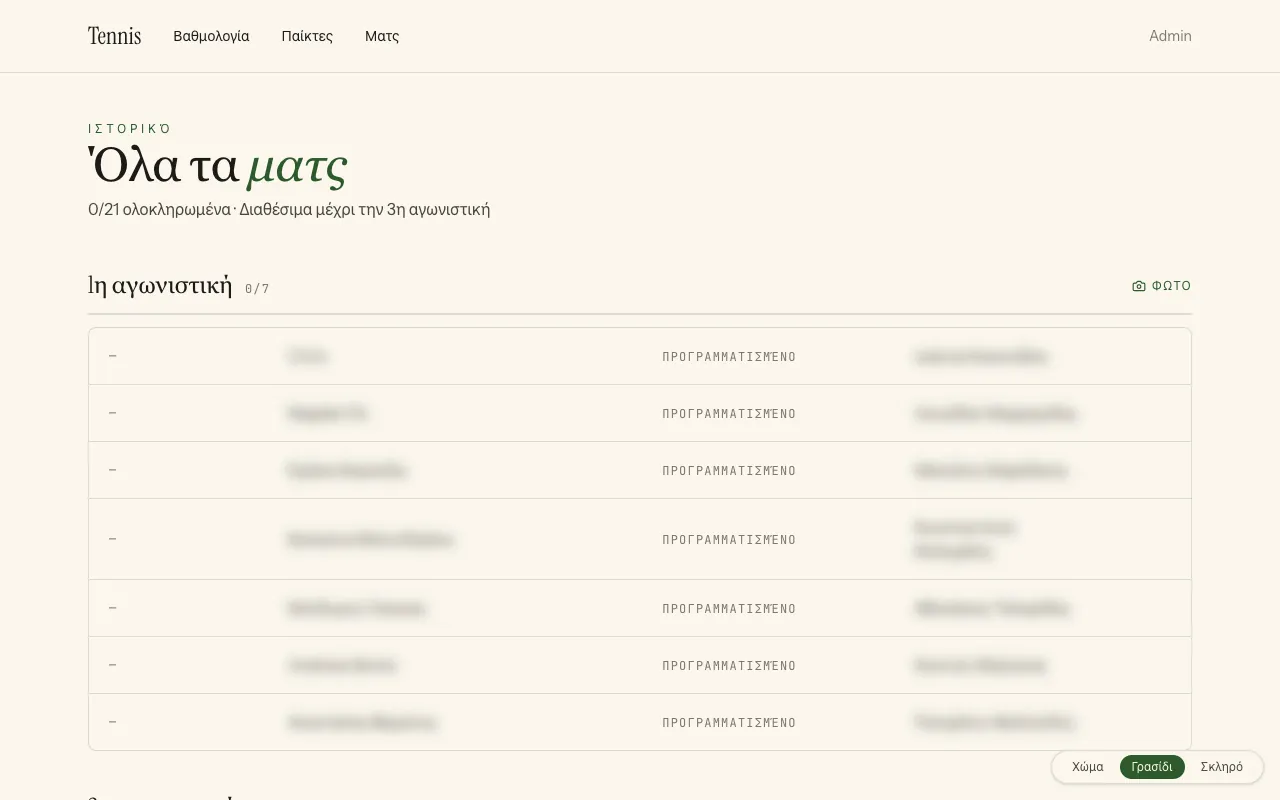1280x800 pixels.
Task: Click the 1η αγωνιστική section heading
Action: click(160, 286)
